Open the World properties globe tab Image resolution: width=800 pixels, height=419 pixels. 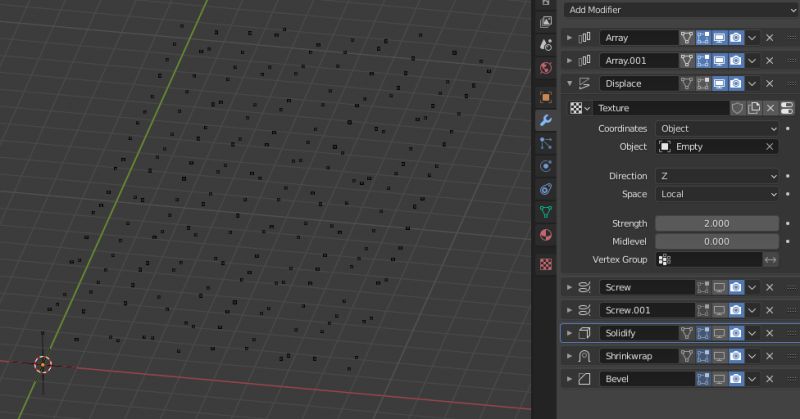tap(545, 68)
